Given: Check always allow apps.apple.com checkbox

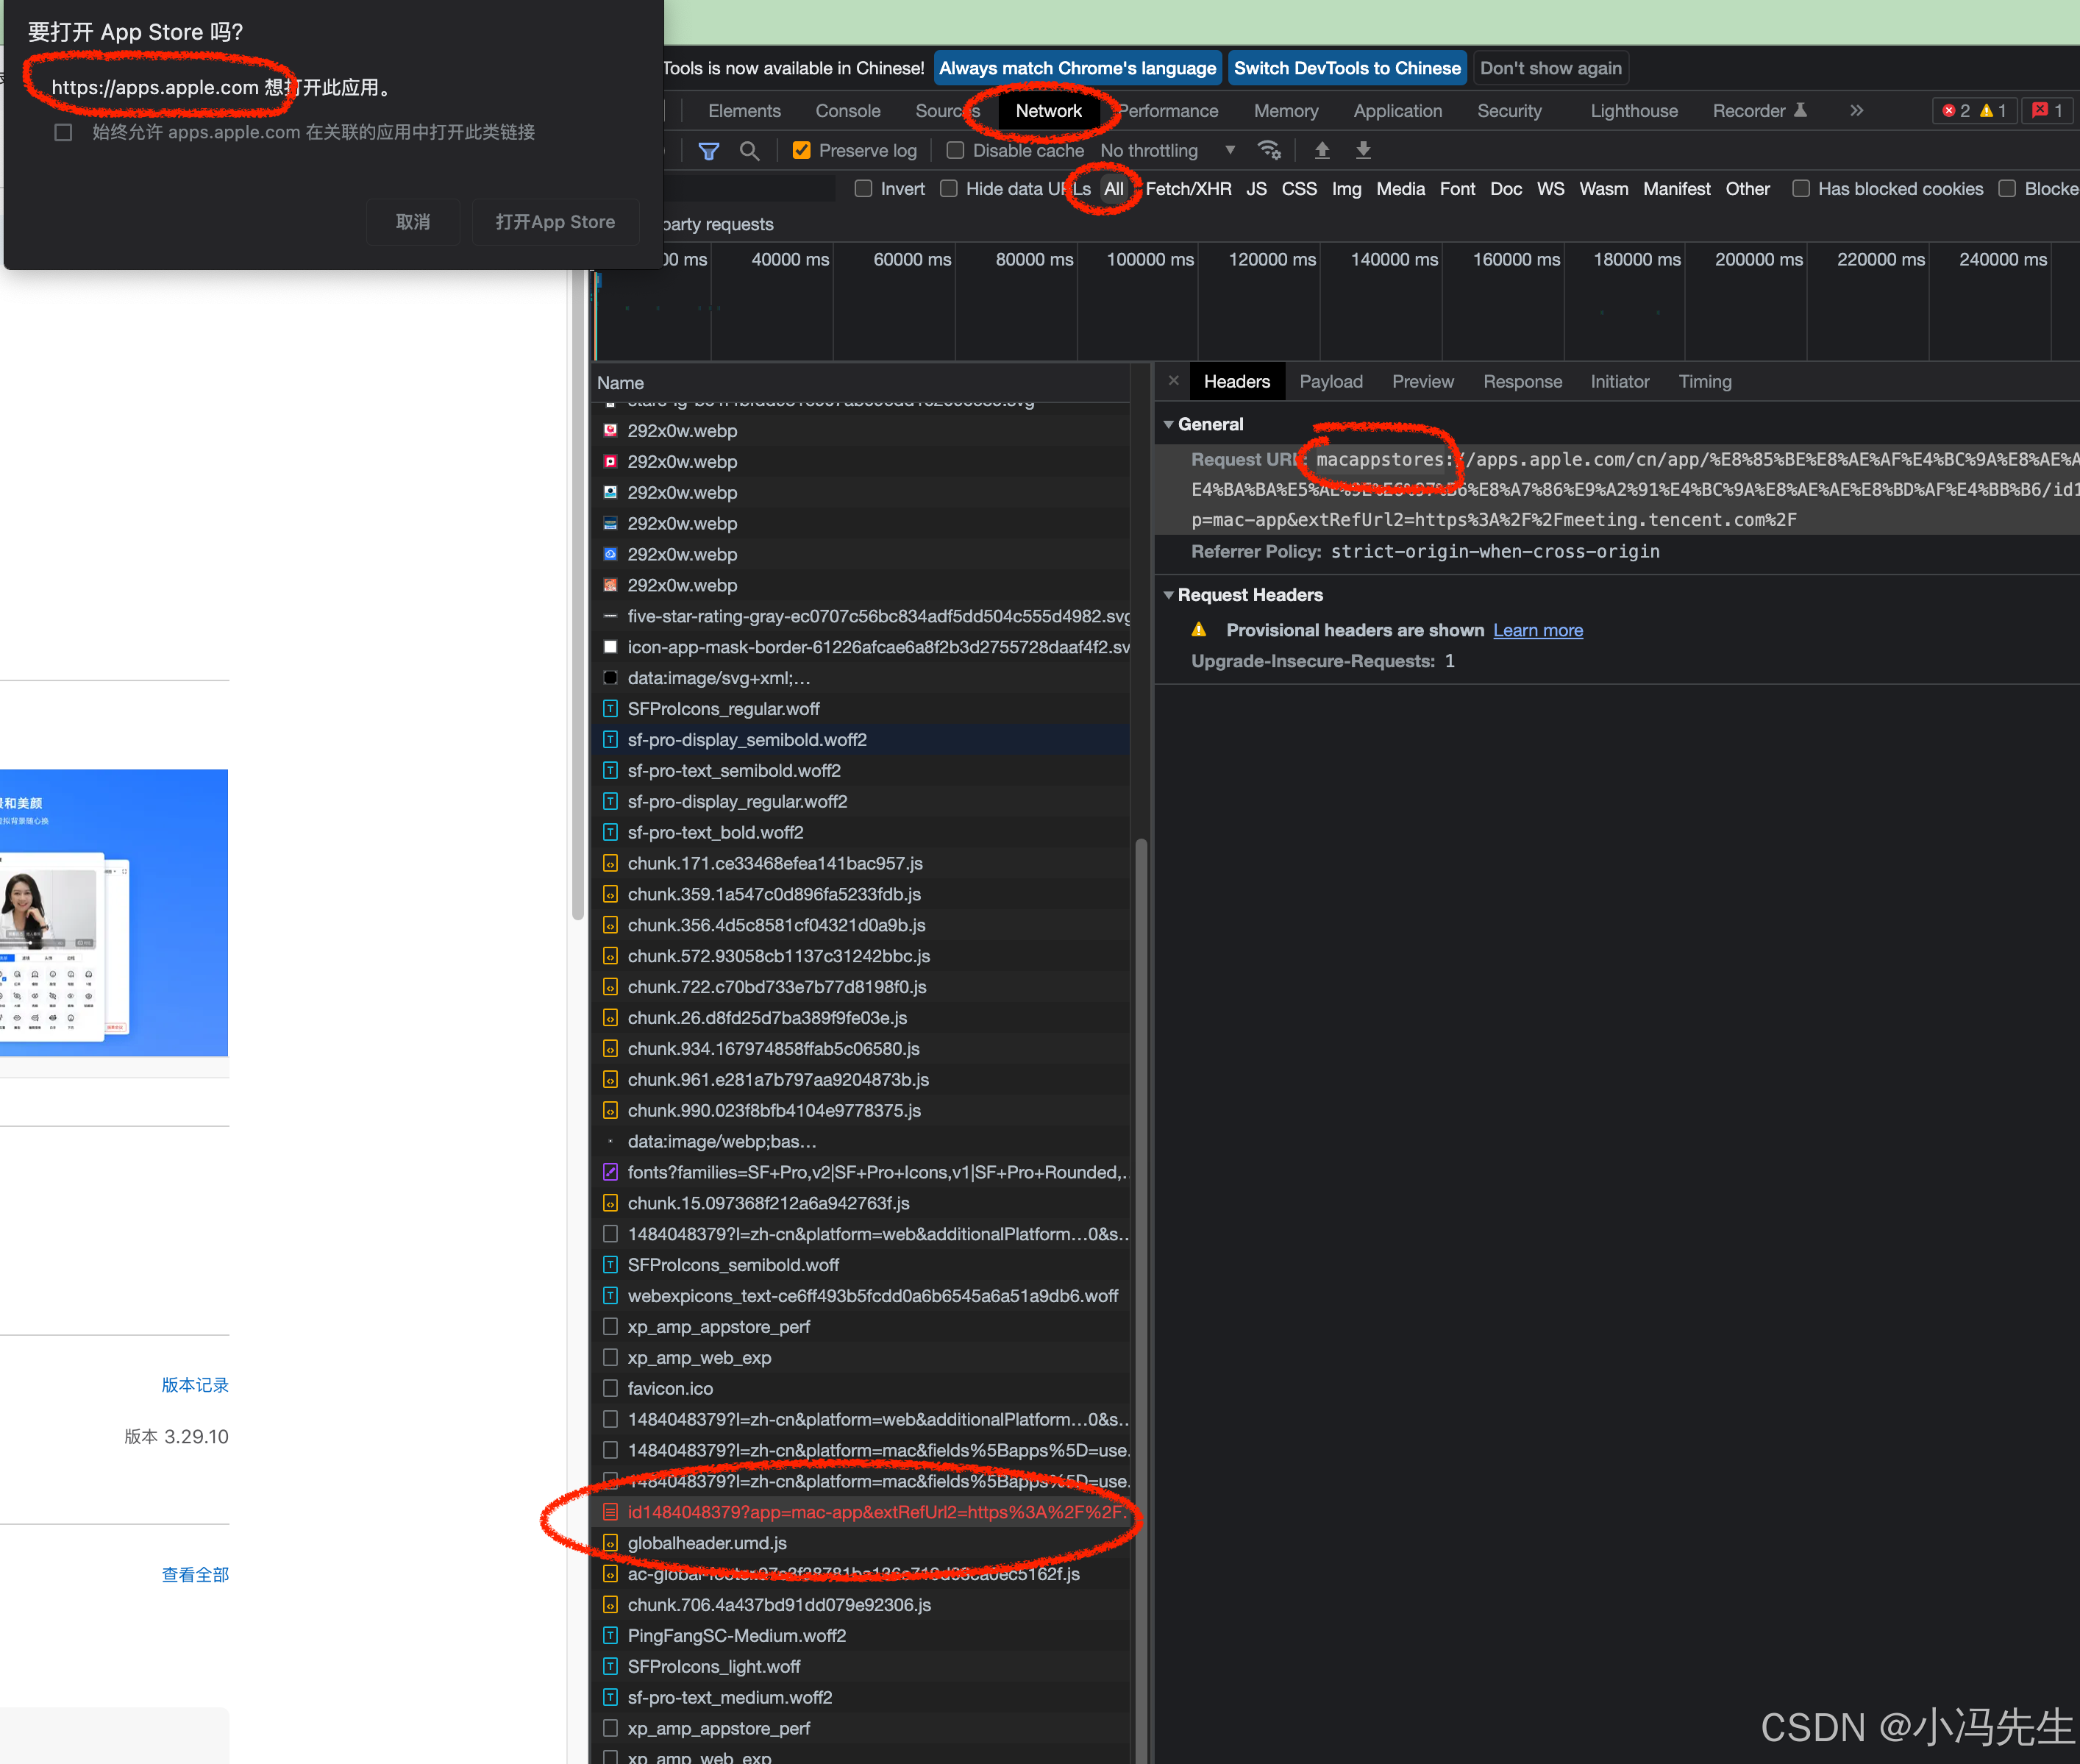Looking at the screenshot, I should click(x=63, y=132).
